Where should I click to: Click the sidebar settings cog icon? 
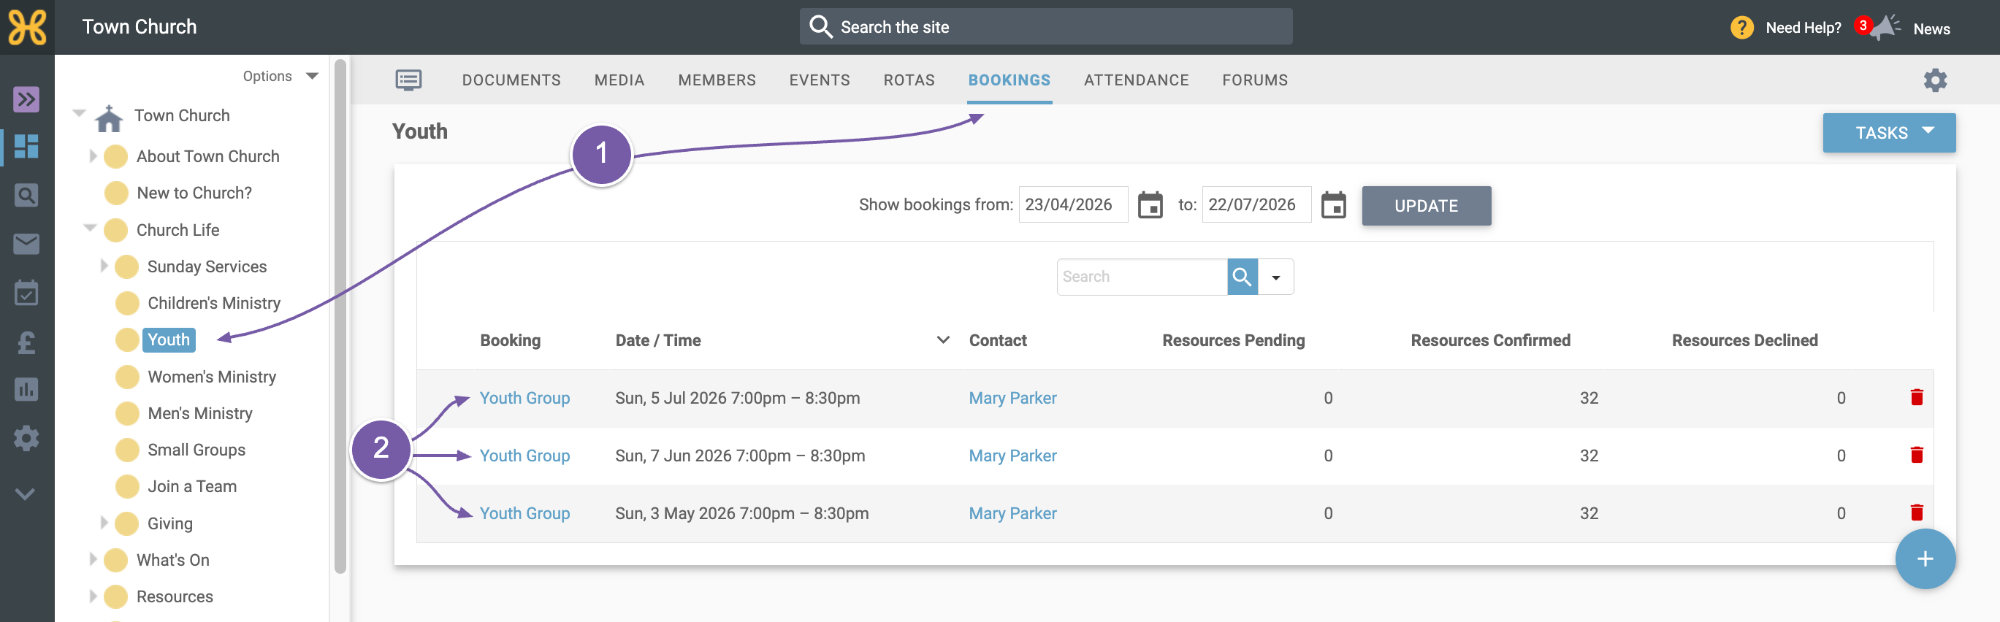[27, 438]
